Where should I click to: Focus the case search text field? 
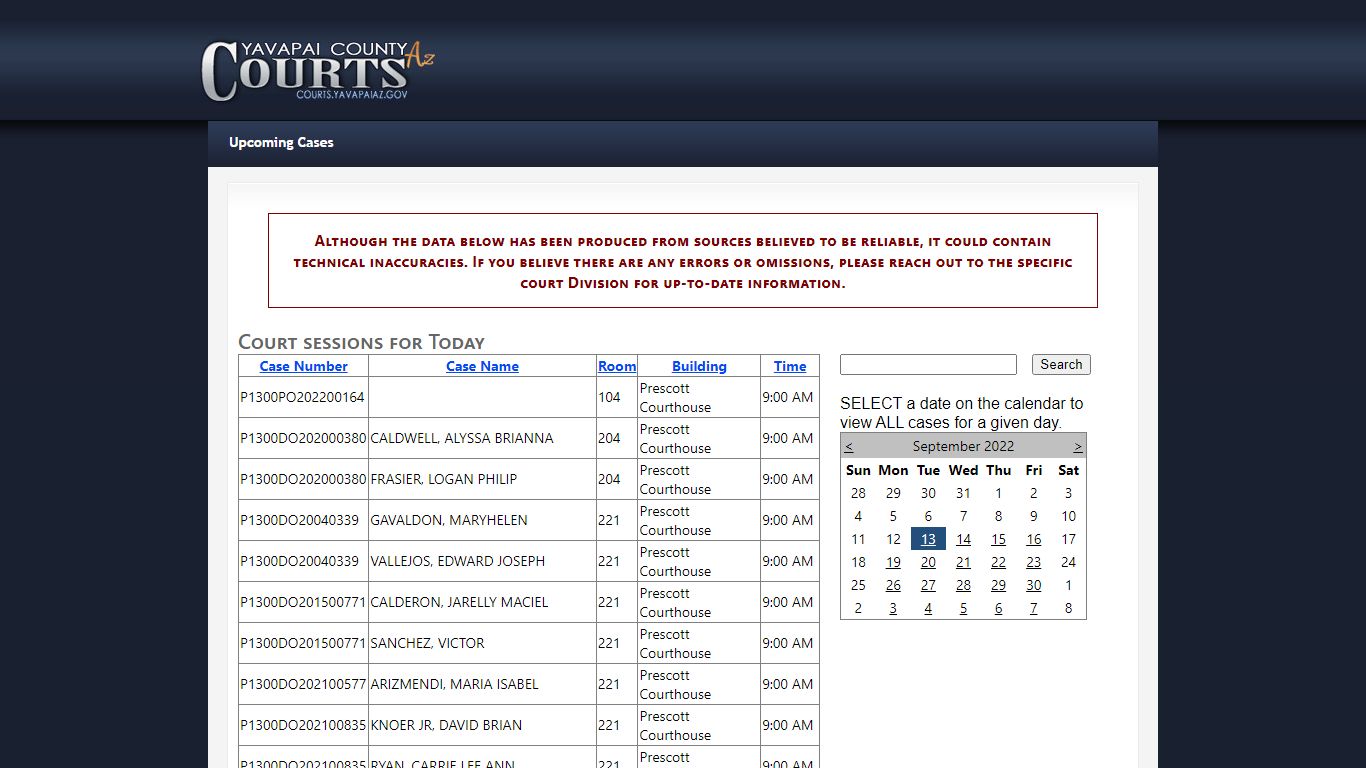tap(928, 365)
